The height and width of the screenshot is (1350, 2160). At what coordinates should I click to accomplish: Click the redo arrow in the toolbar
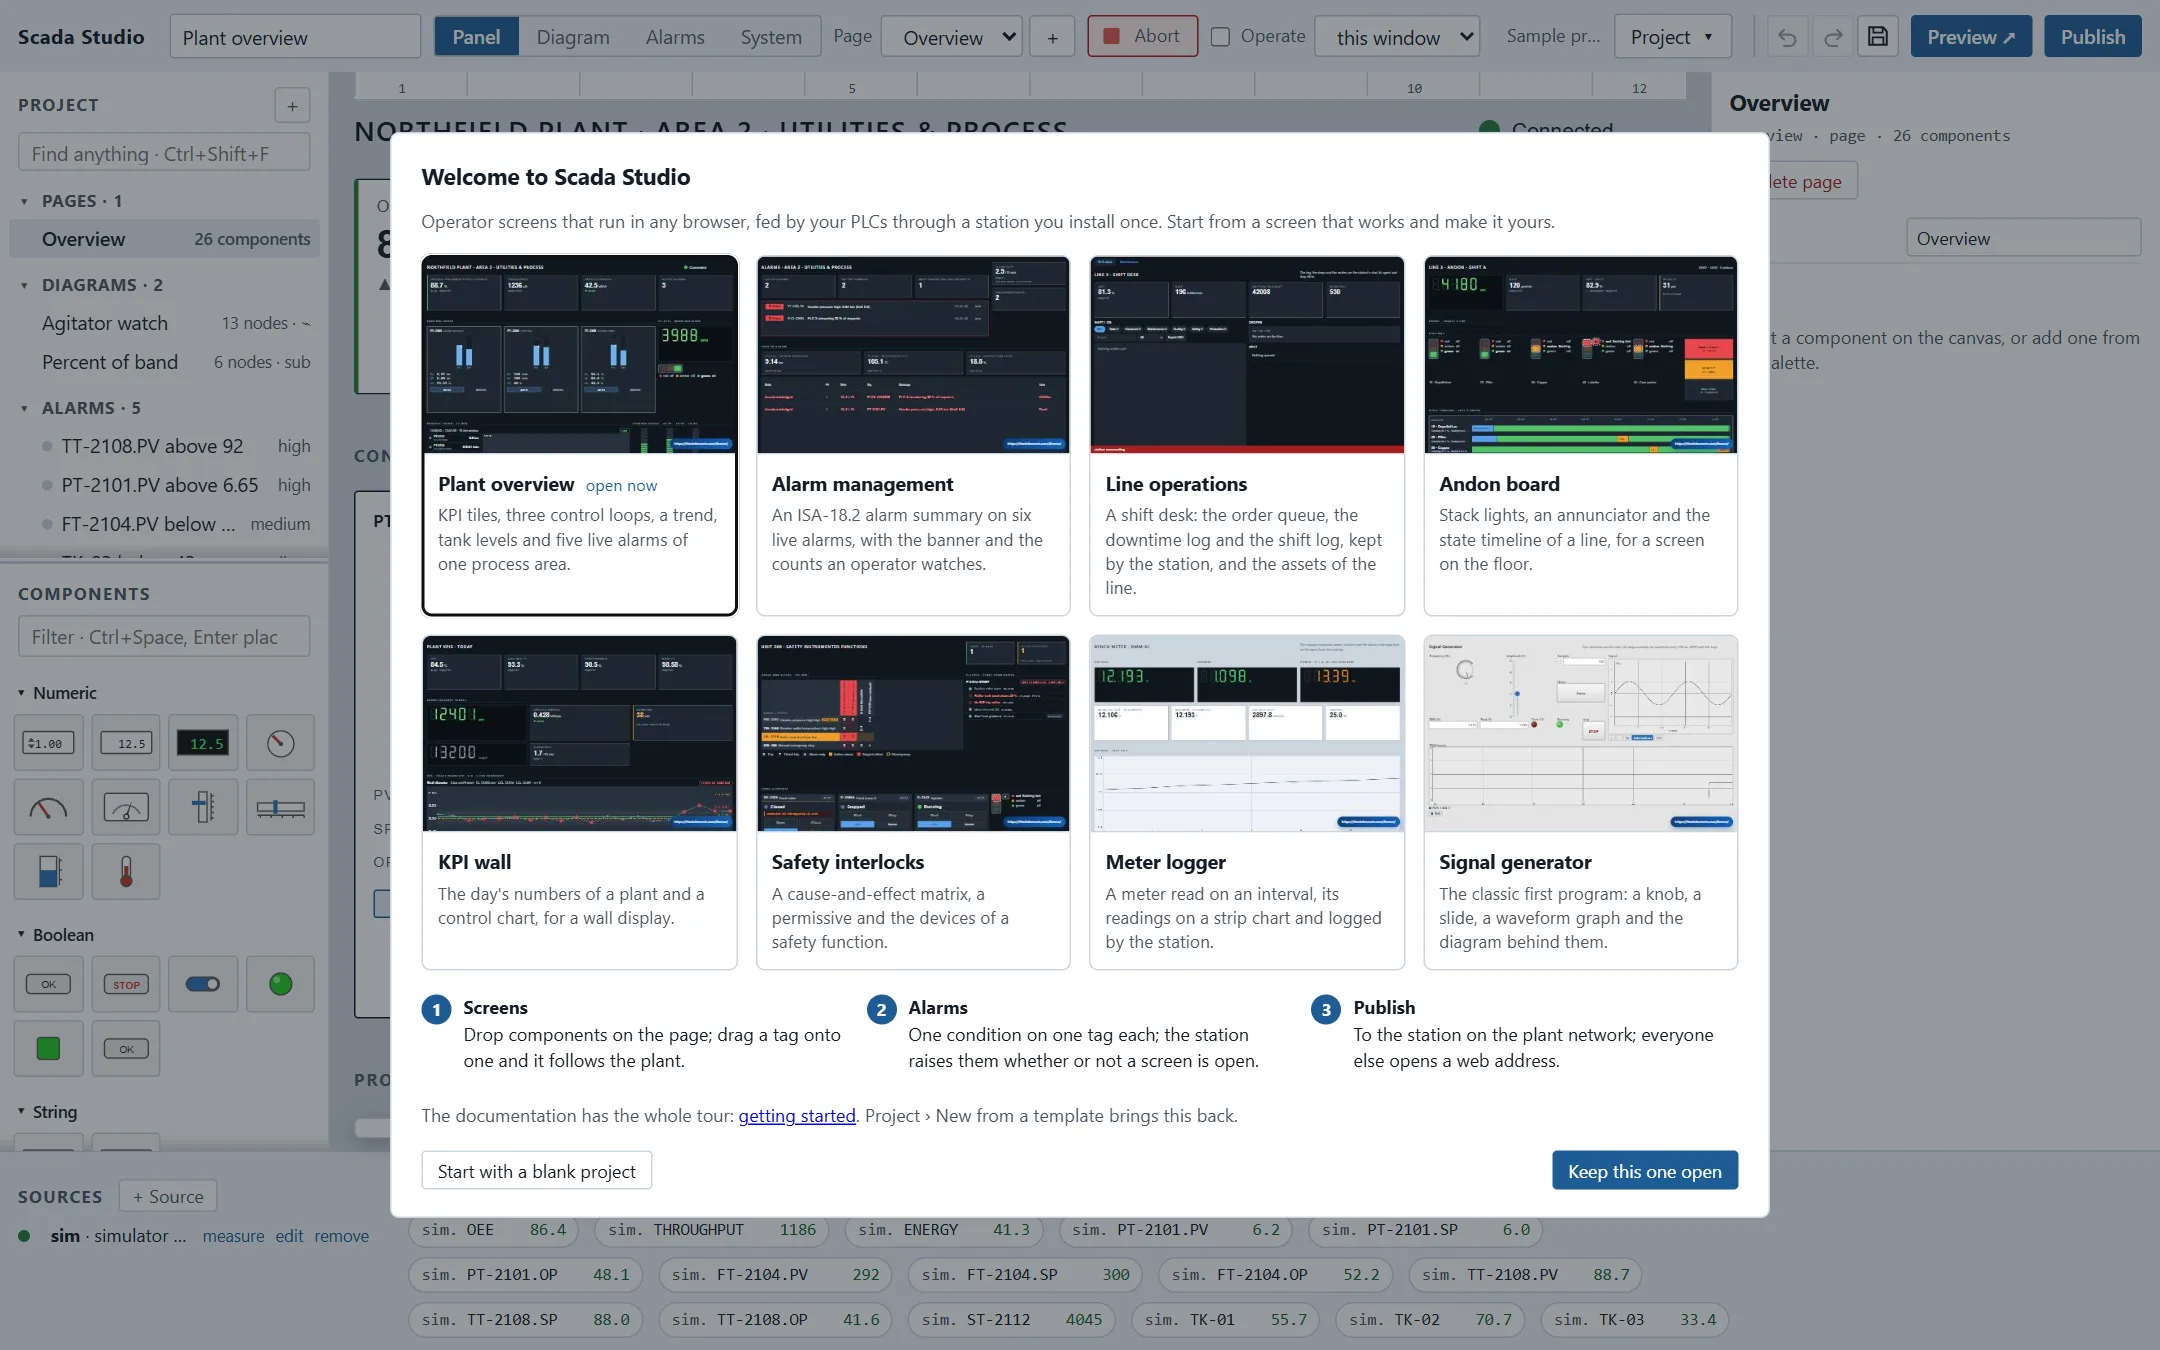tap(1833, 37)
